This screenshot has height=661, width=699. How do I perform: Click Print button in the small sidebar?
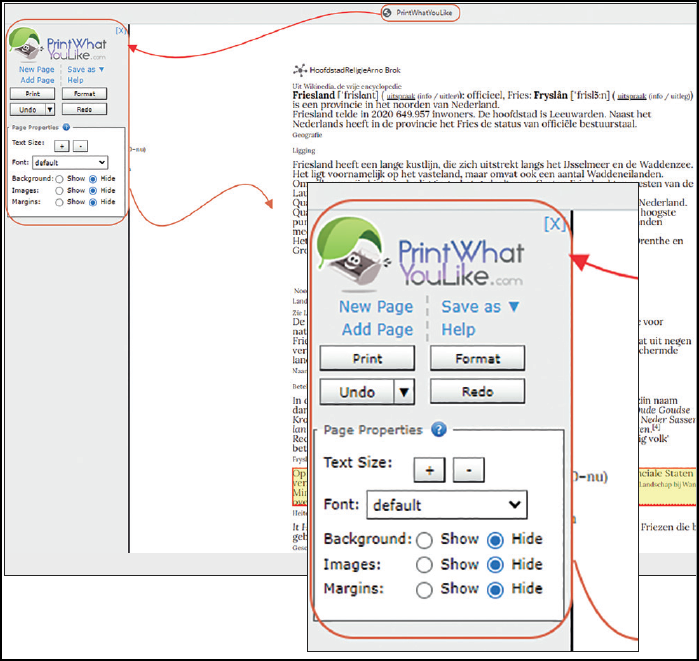coord(33,94)
